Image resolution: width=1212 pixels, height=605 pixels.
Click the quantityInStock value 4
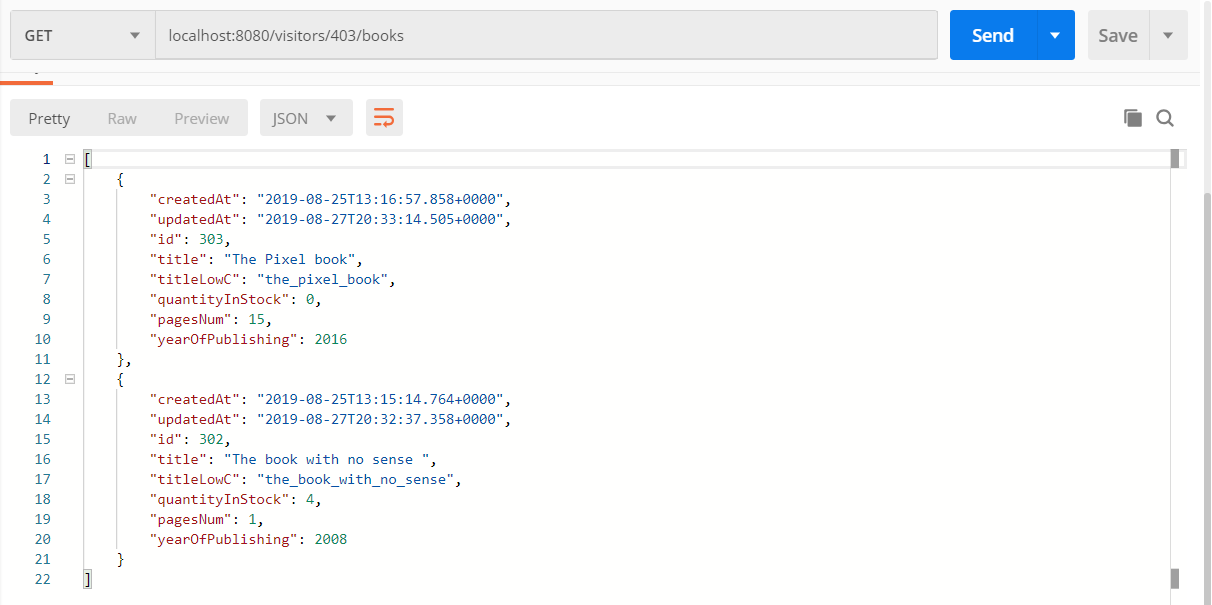coord(311,499)
